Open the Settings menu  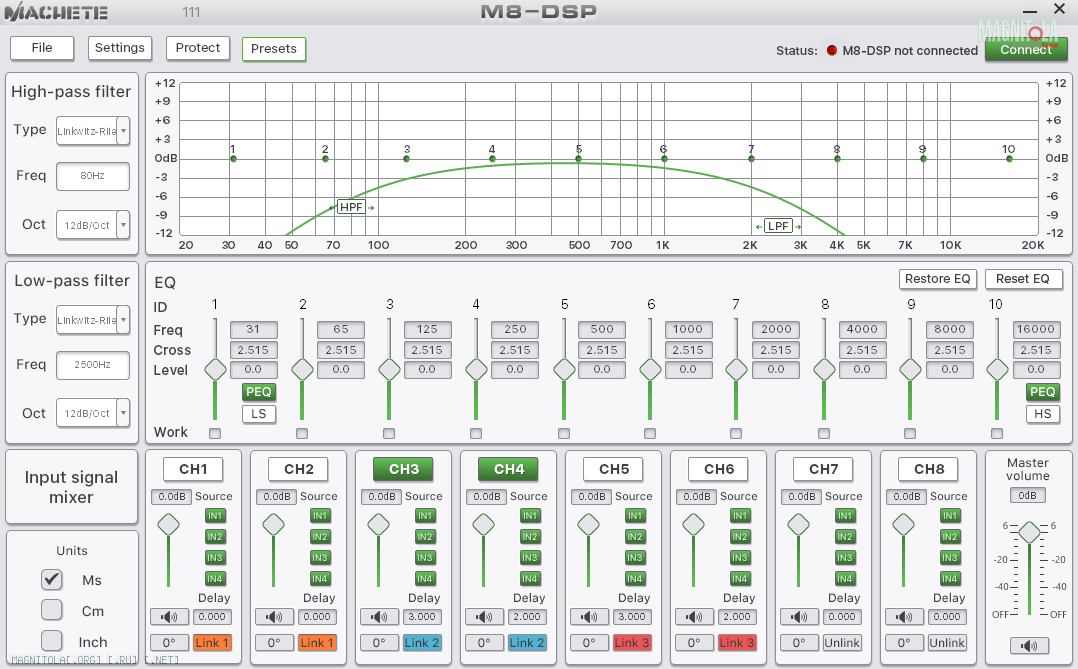(120, 48)
